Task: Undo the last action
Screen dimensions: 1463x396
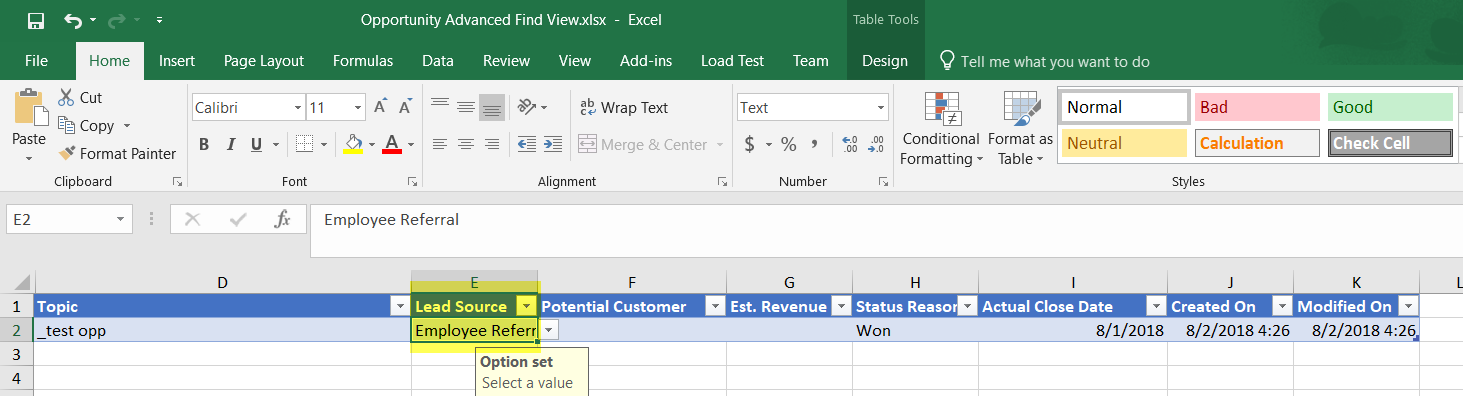Action: coord(72,20)
